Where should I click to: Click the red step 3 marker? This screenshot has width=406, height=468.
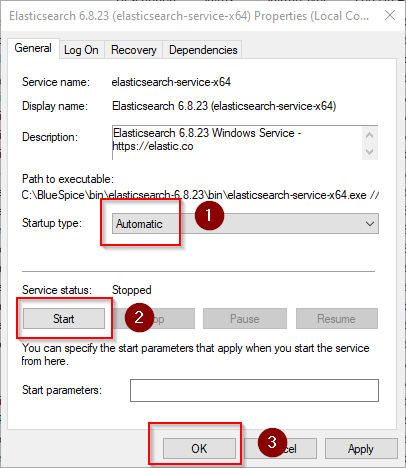point(272,442)
